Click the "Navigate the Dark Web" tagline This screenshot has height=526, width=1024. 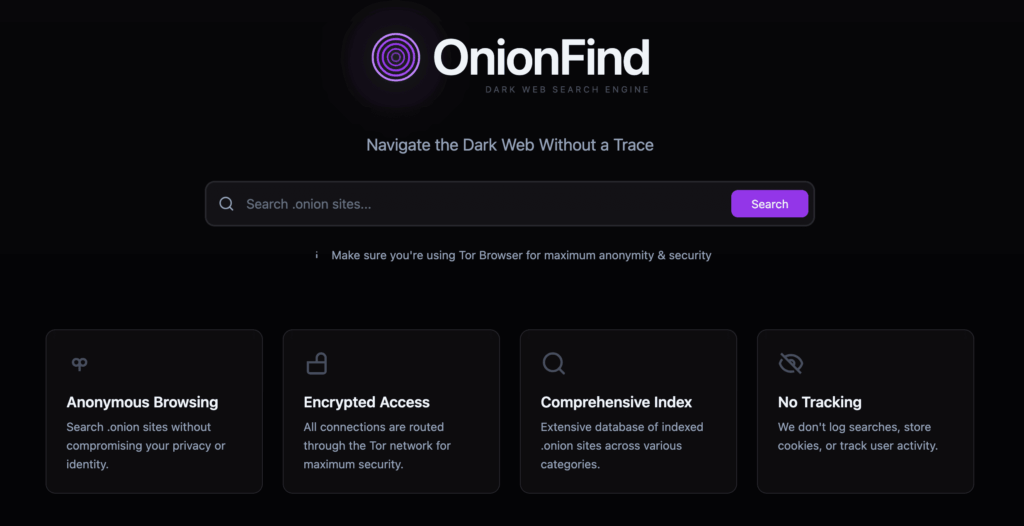click(510, 145)
